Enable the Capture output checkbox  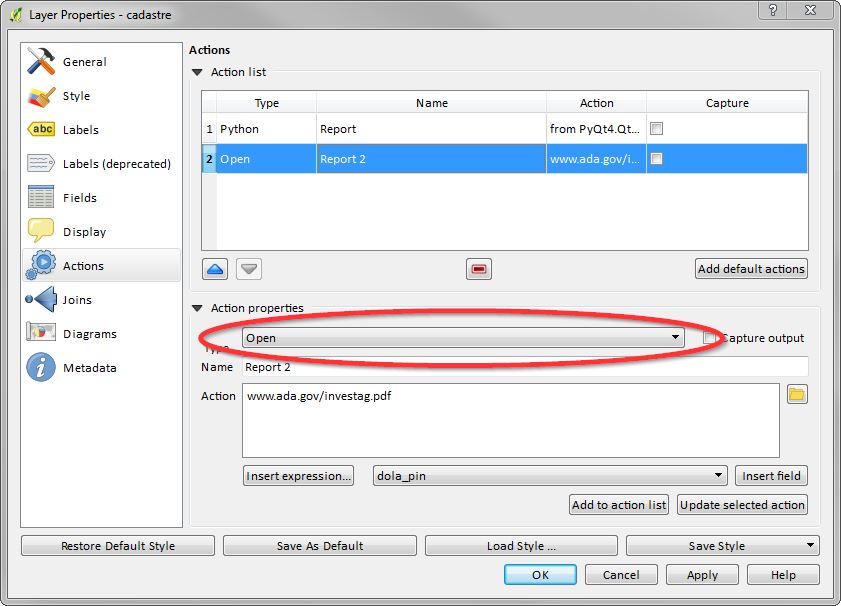point(710,339)
